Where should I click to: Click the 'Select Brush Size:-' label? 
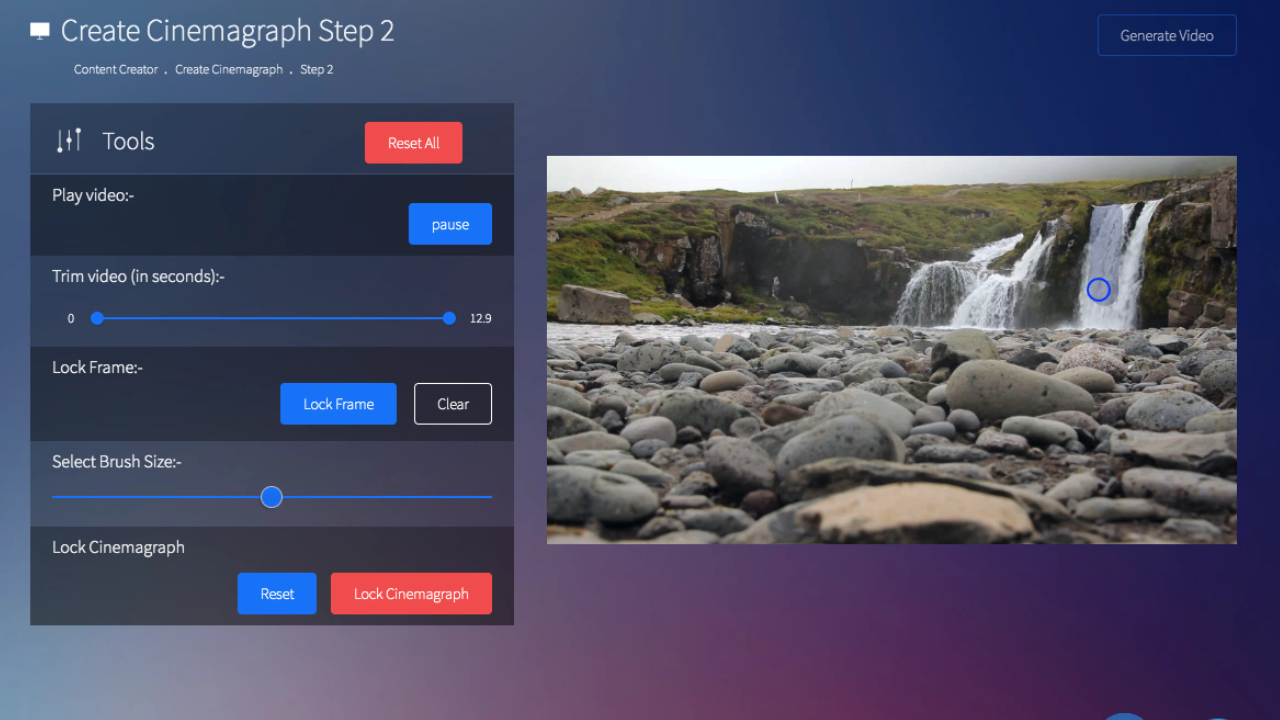(x=117, y=462)
